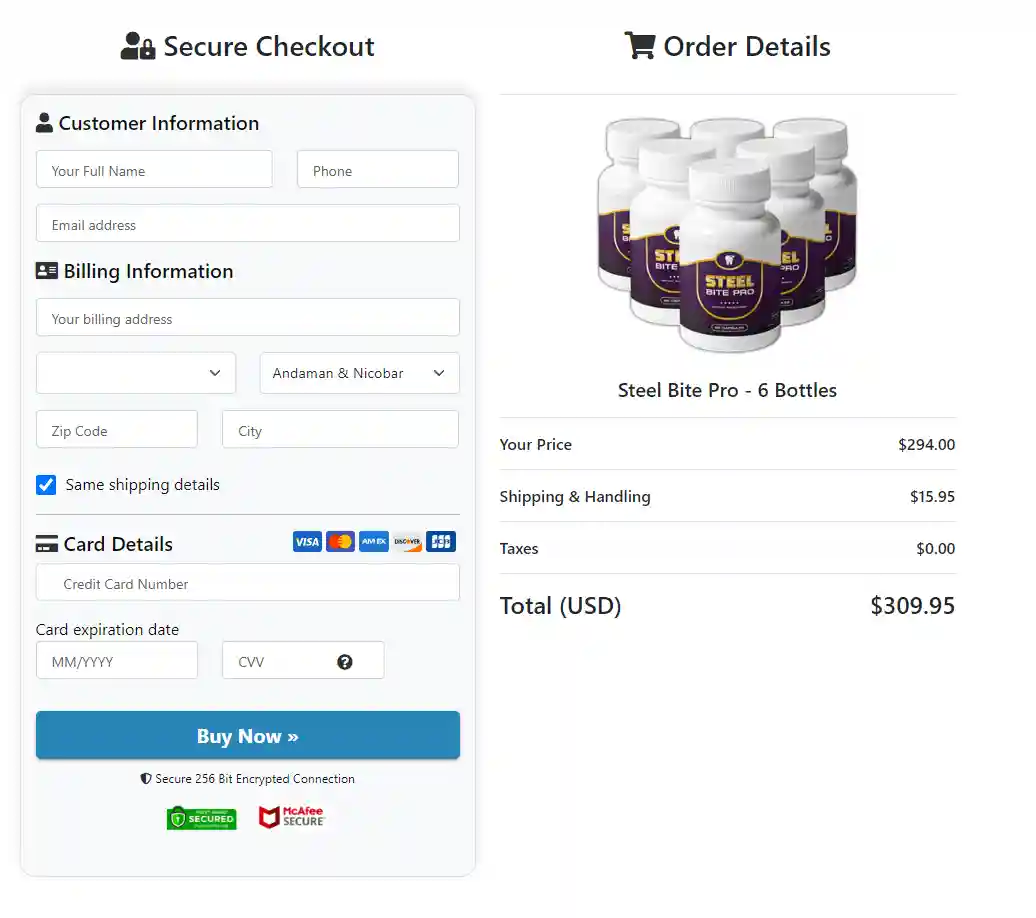Click the Your Full Name field
The width and height of the screenshot is (1036, 918).
pyautogui.click(x=154, y=170)
